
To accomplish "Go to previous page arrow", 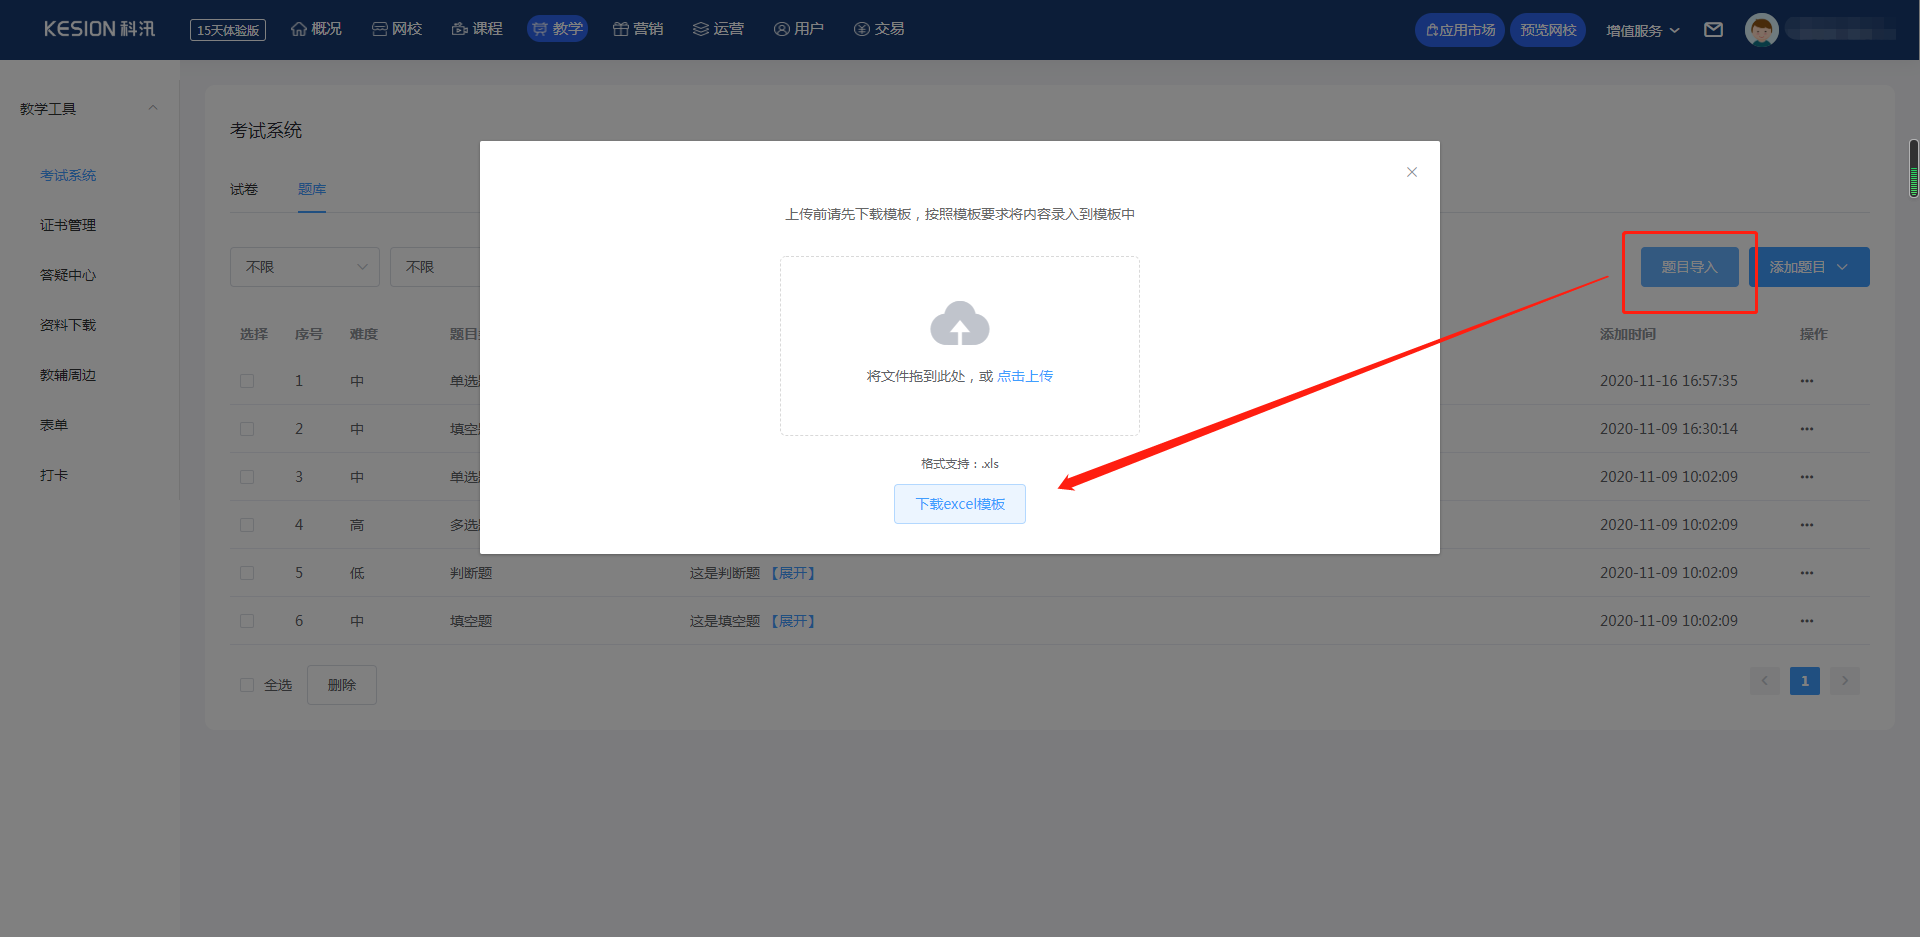I will coord(1764,681).
